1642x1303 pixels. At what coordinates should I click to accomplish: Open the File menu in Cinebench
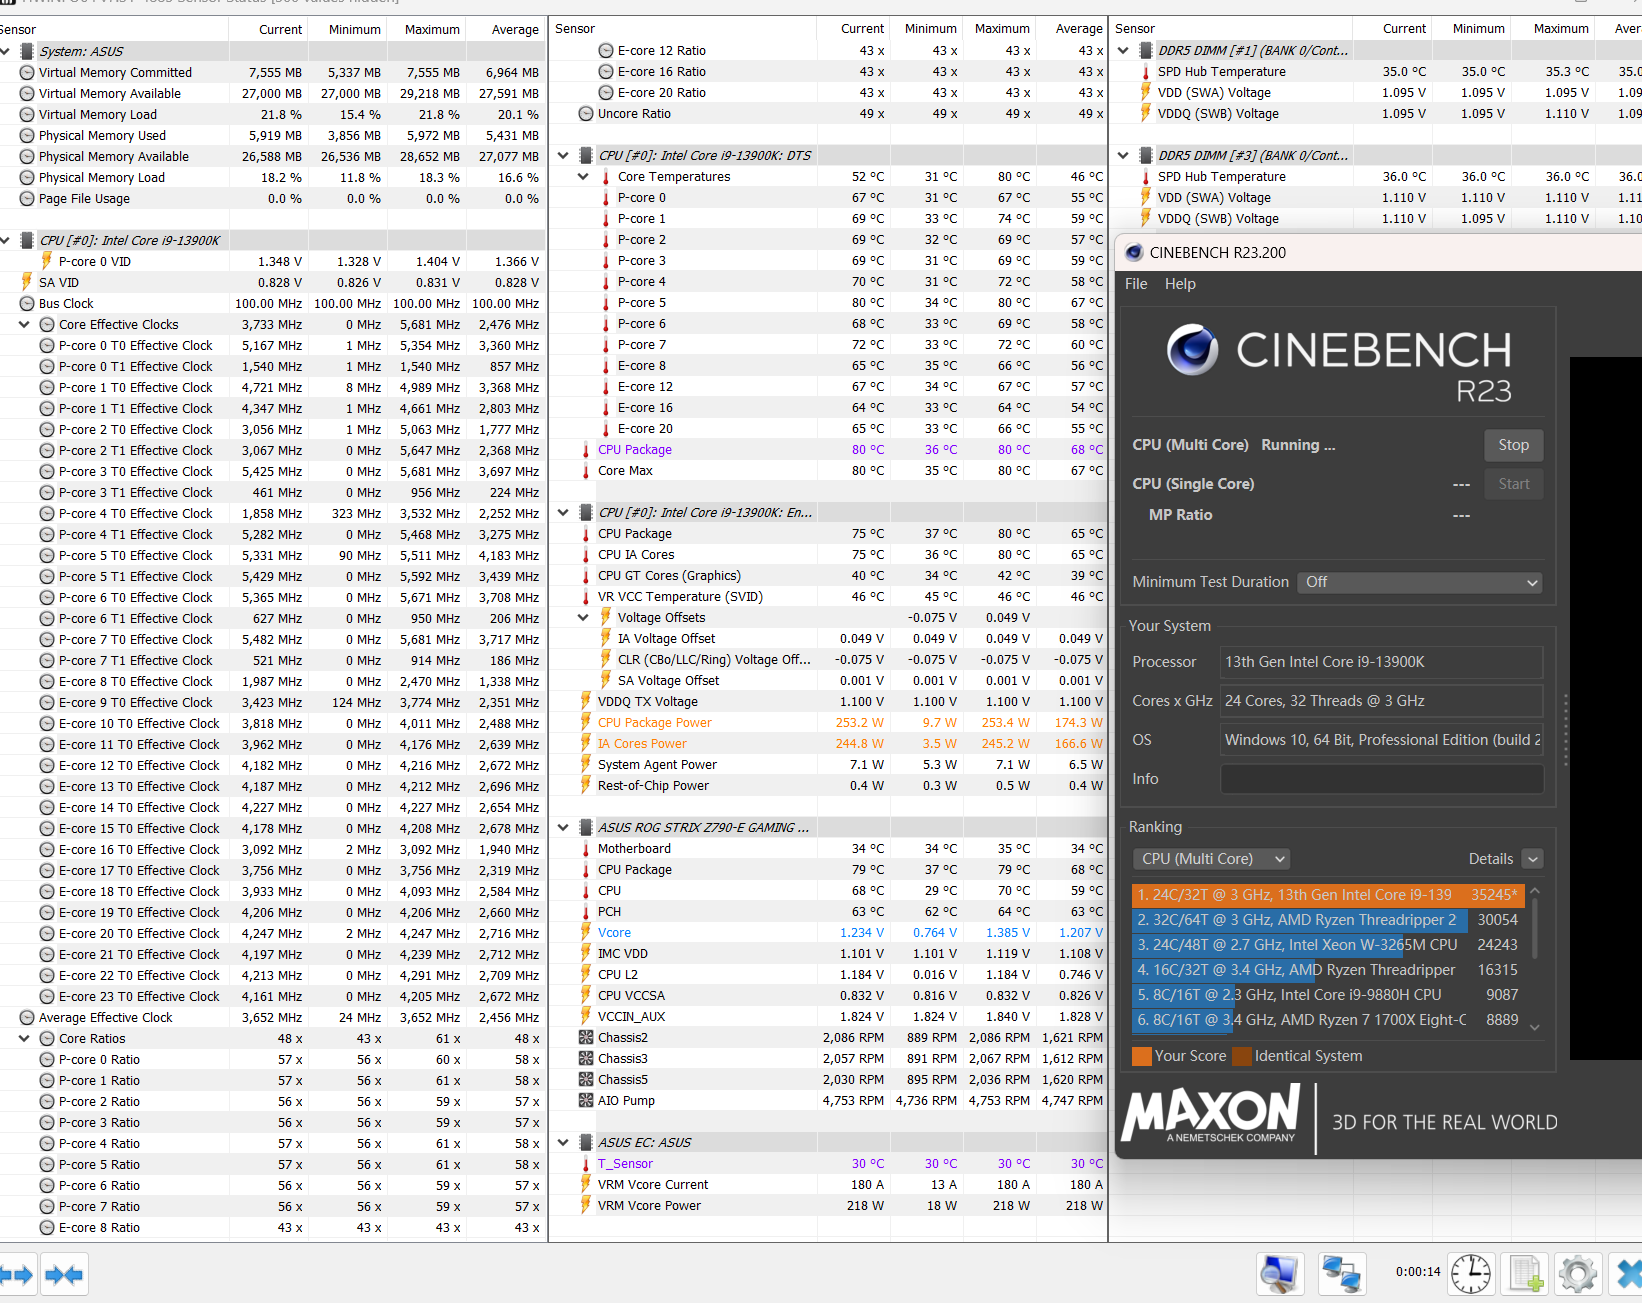[1136, 284]
